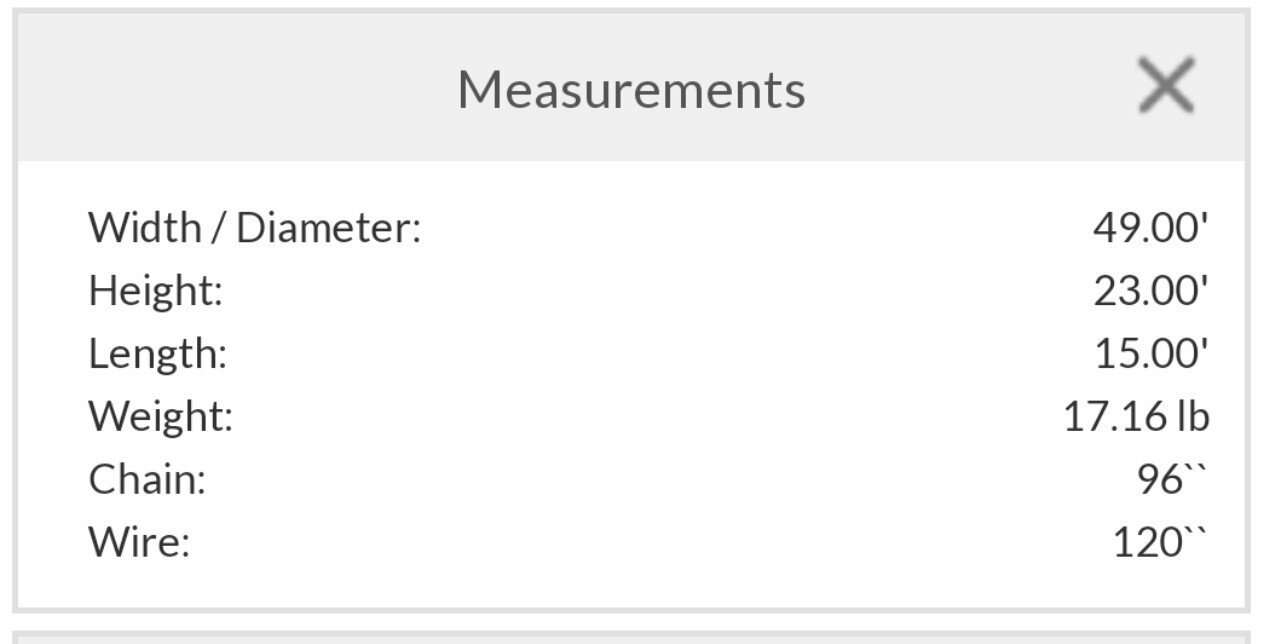
Task: Click the Wire label
Action: tap(139, 542)
